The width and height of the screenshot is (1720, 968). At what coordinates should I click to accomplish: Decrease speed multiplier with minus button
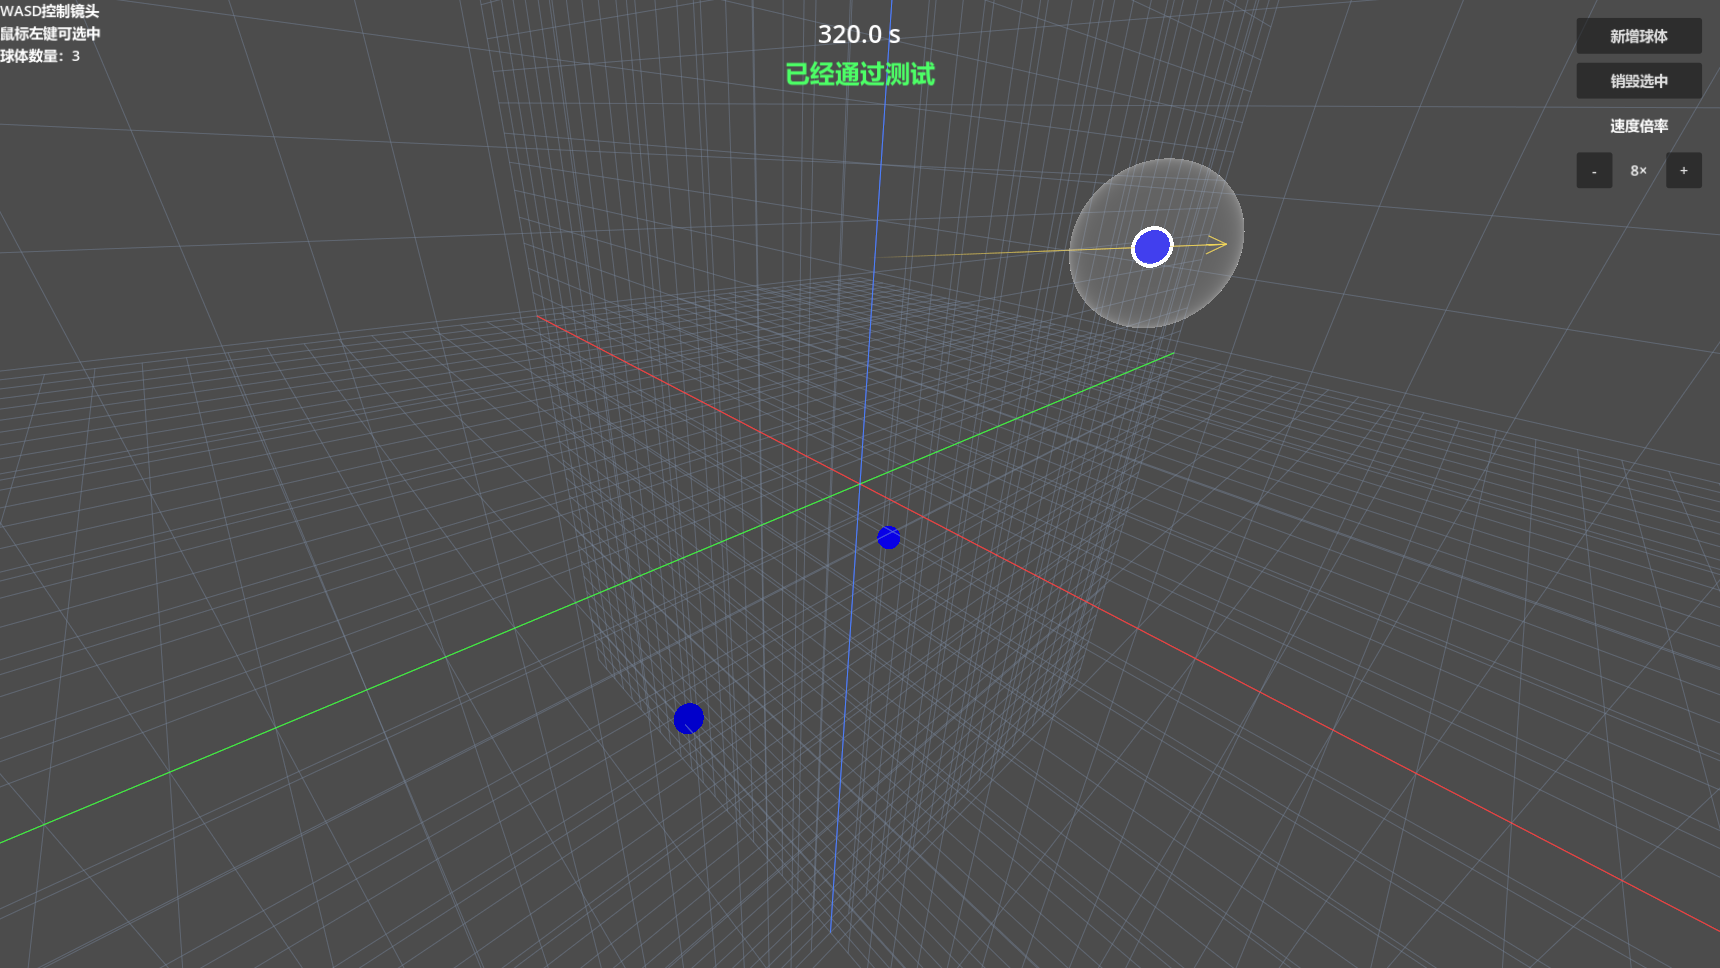[1594, 171]
